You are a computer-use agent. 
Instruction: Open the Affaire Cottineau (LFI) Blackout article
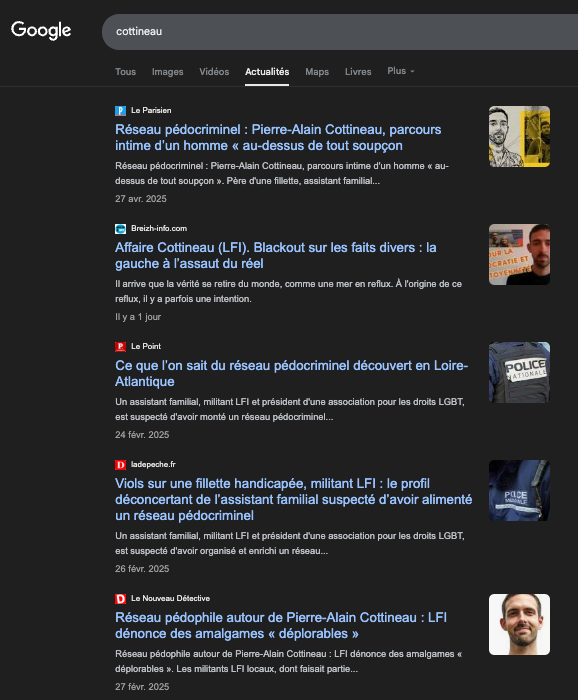276,255
